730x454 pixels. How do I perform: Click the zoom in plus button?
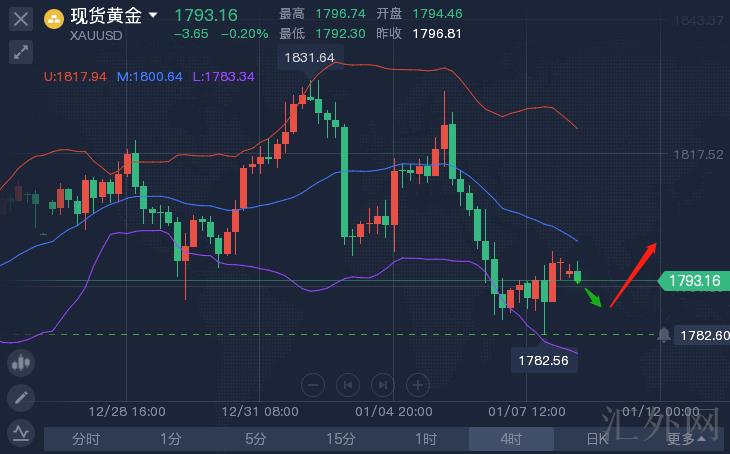point(418,384)
